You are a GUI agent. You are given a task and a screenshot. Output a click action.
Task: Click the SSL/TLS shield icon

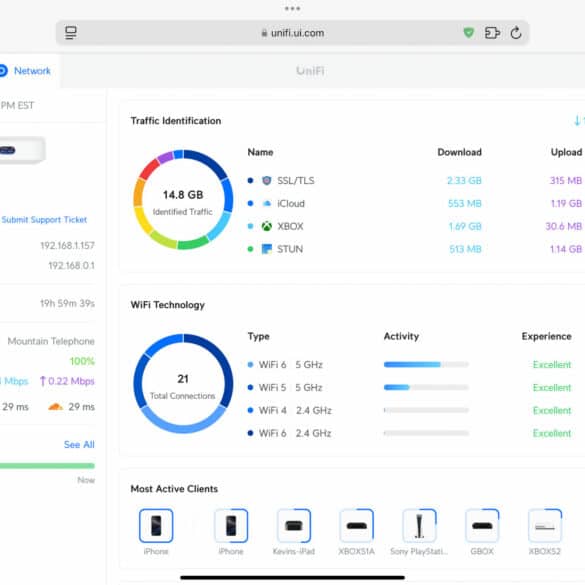click(x=266, y=181)
